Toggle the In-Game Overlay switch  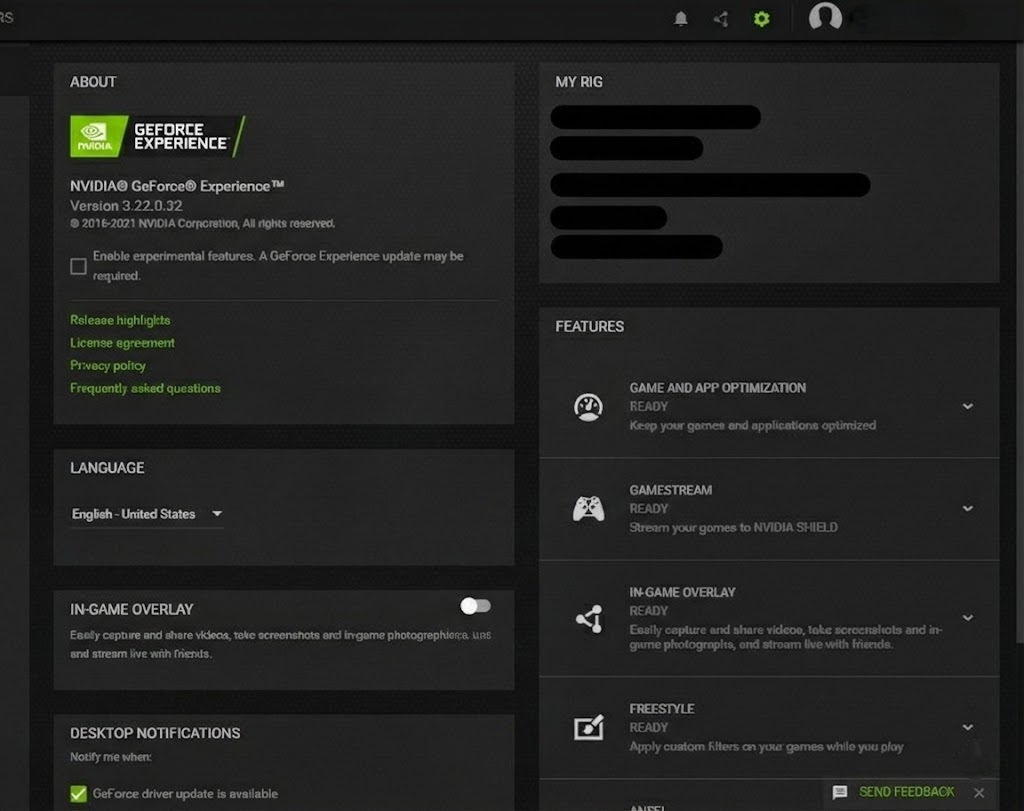[475, 606]
